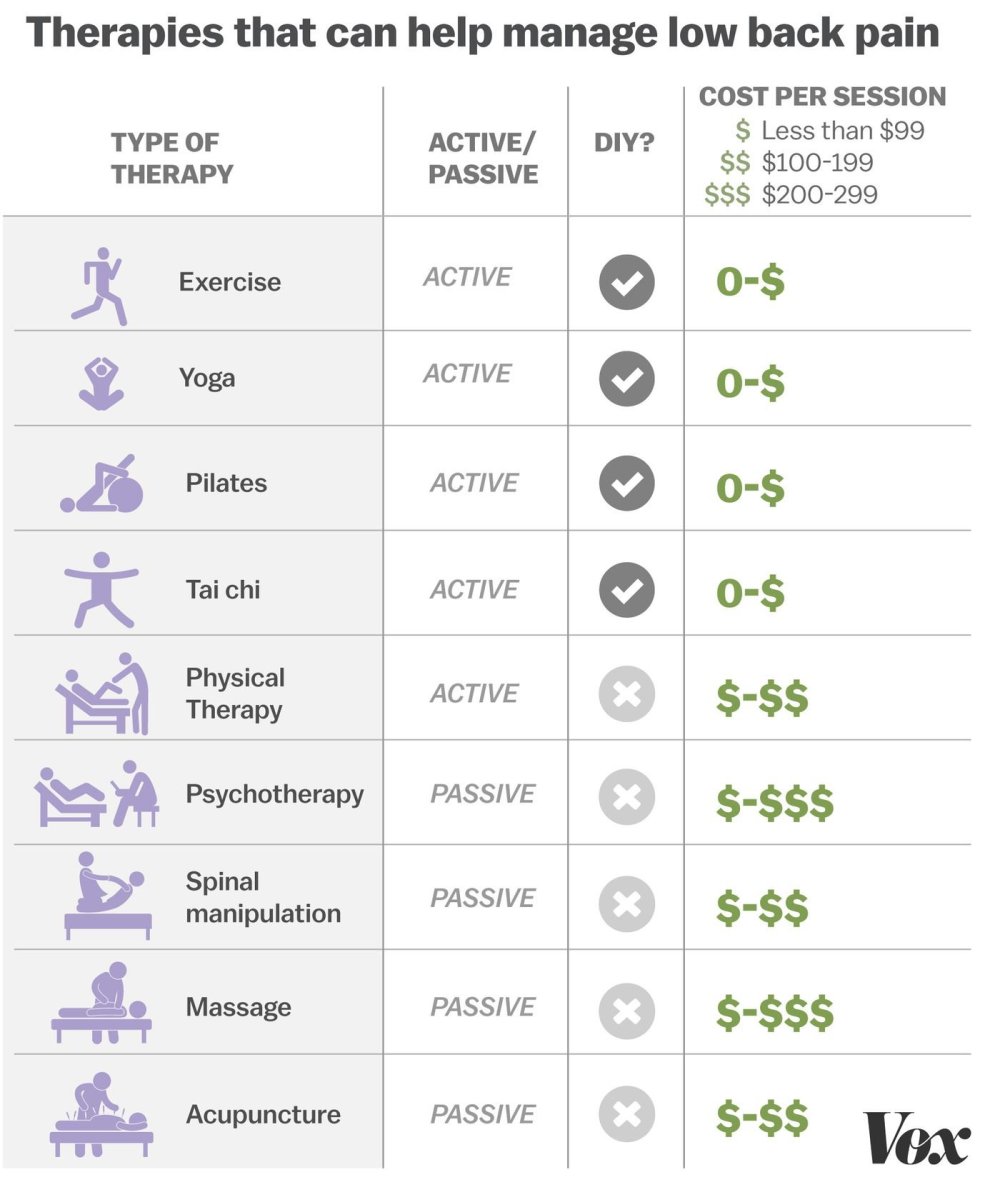Click the DIY X mark for Psychotherapy
Screen dimensions: 1000x1182
[x=627, y=798]
